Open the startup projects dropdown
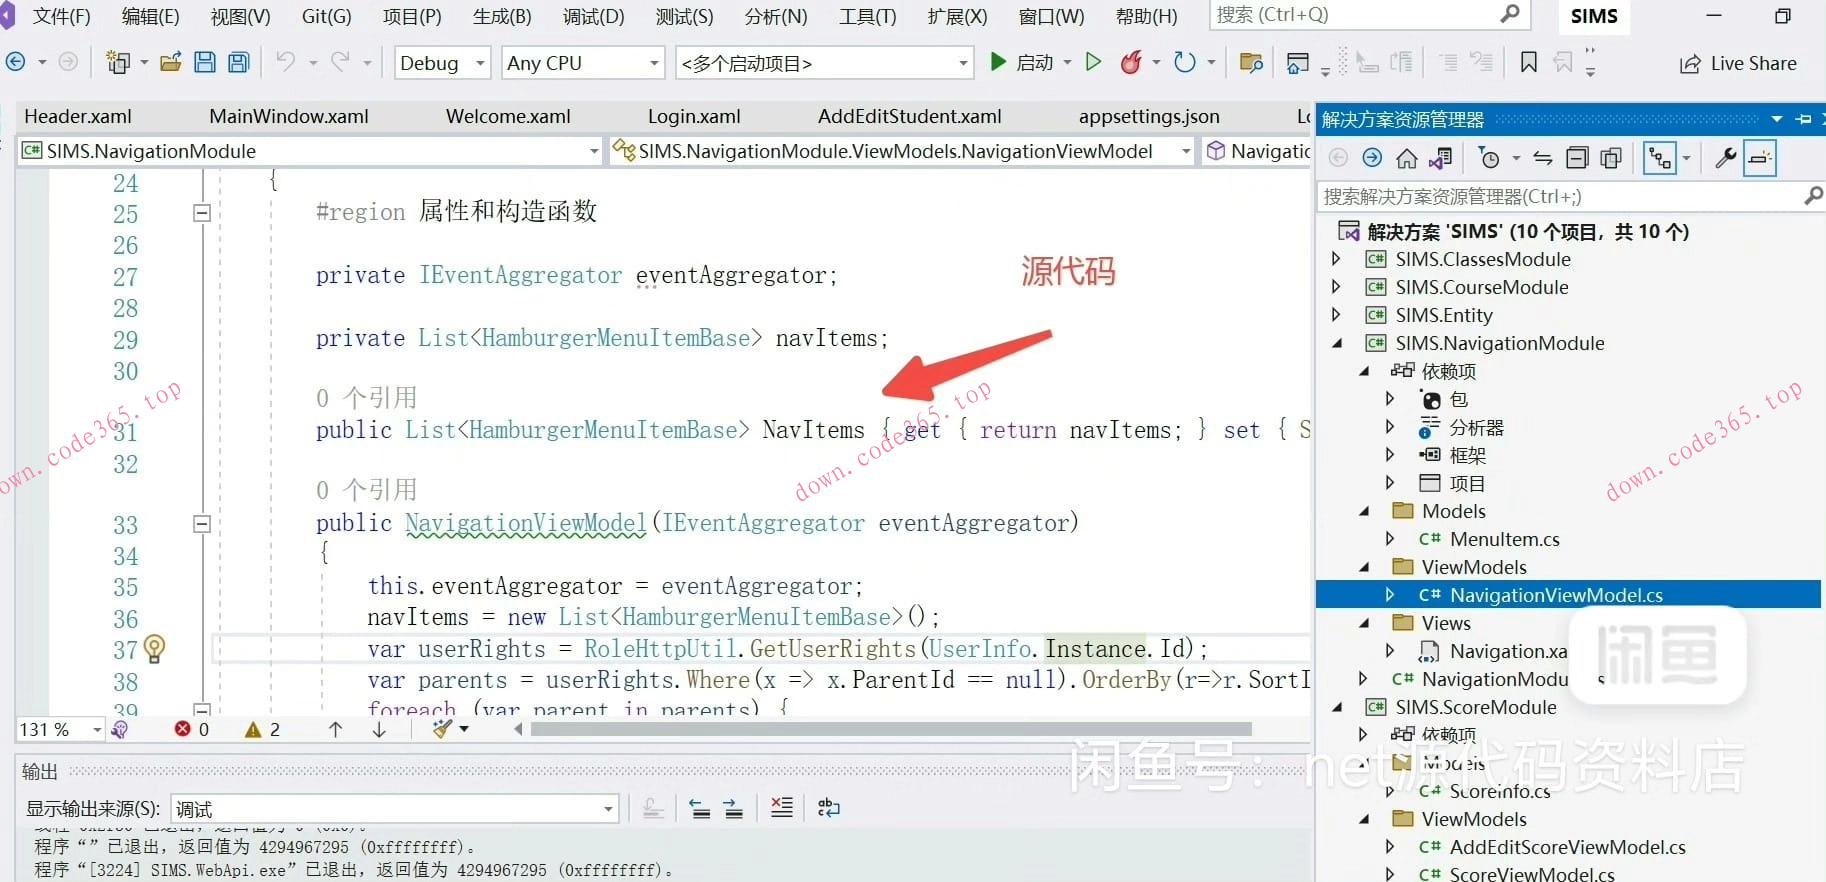The width and height of the screenshot is (1826, 882). pos(825,63)
